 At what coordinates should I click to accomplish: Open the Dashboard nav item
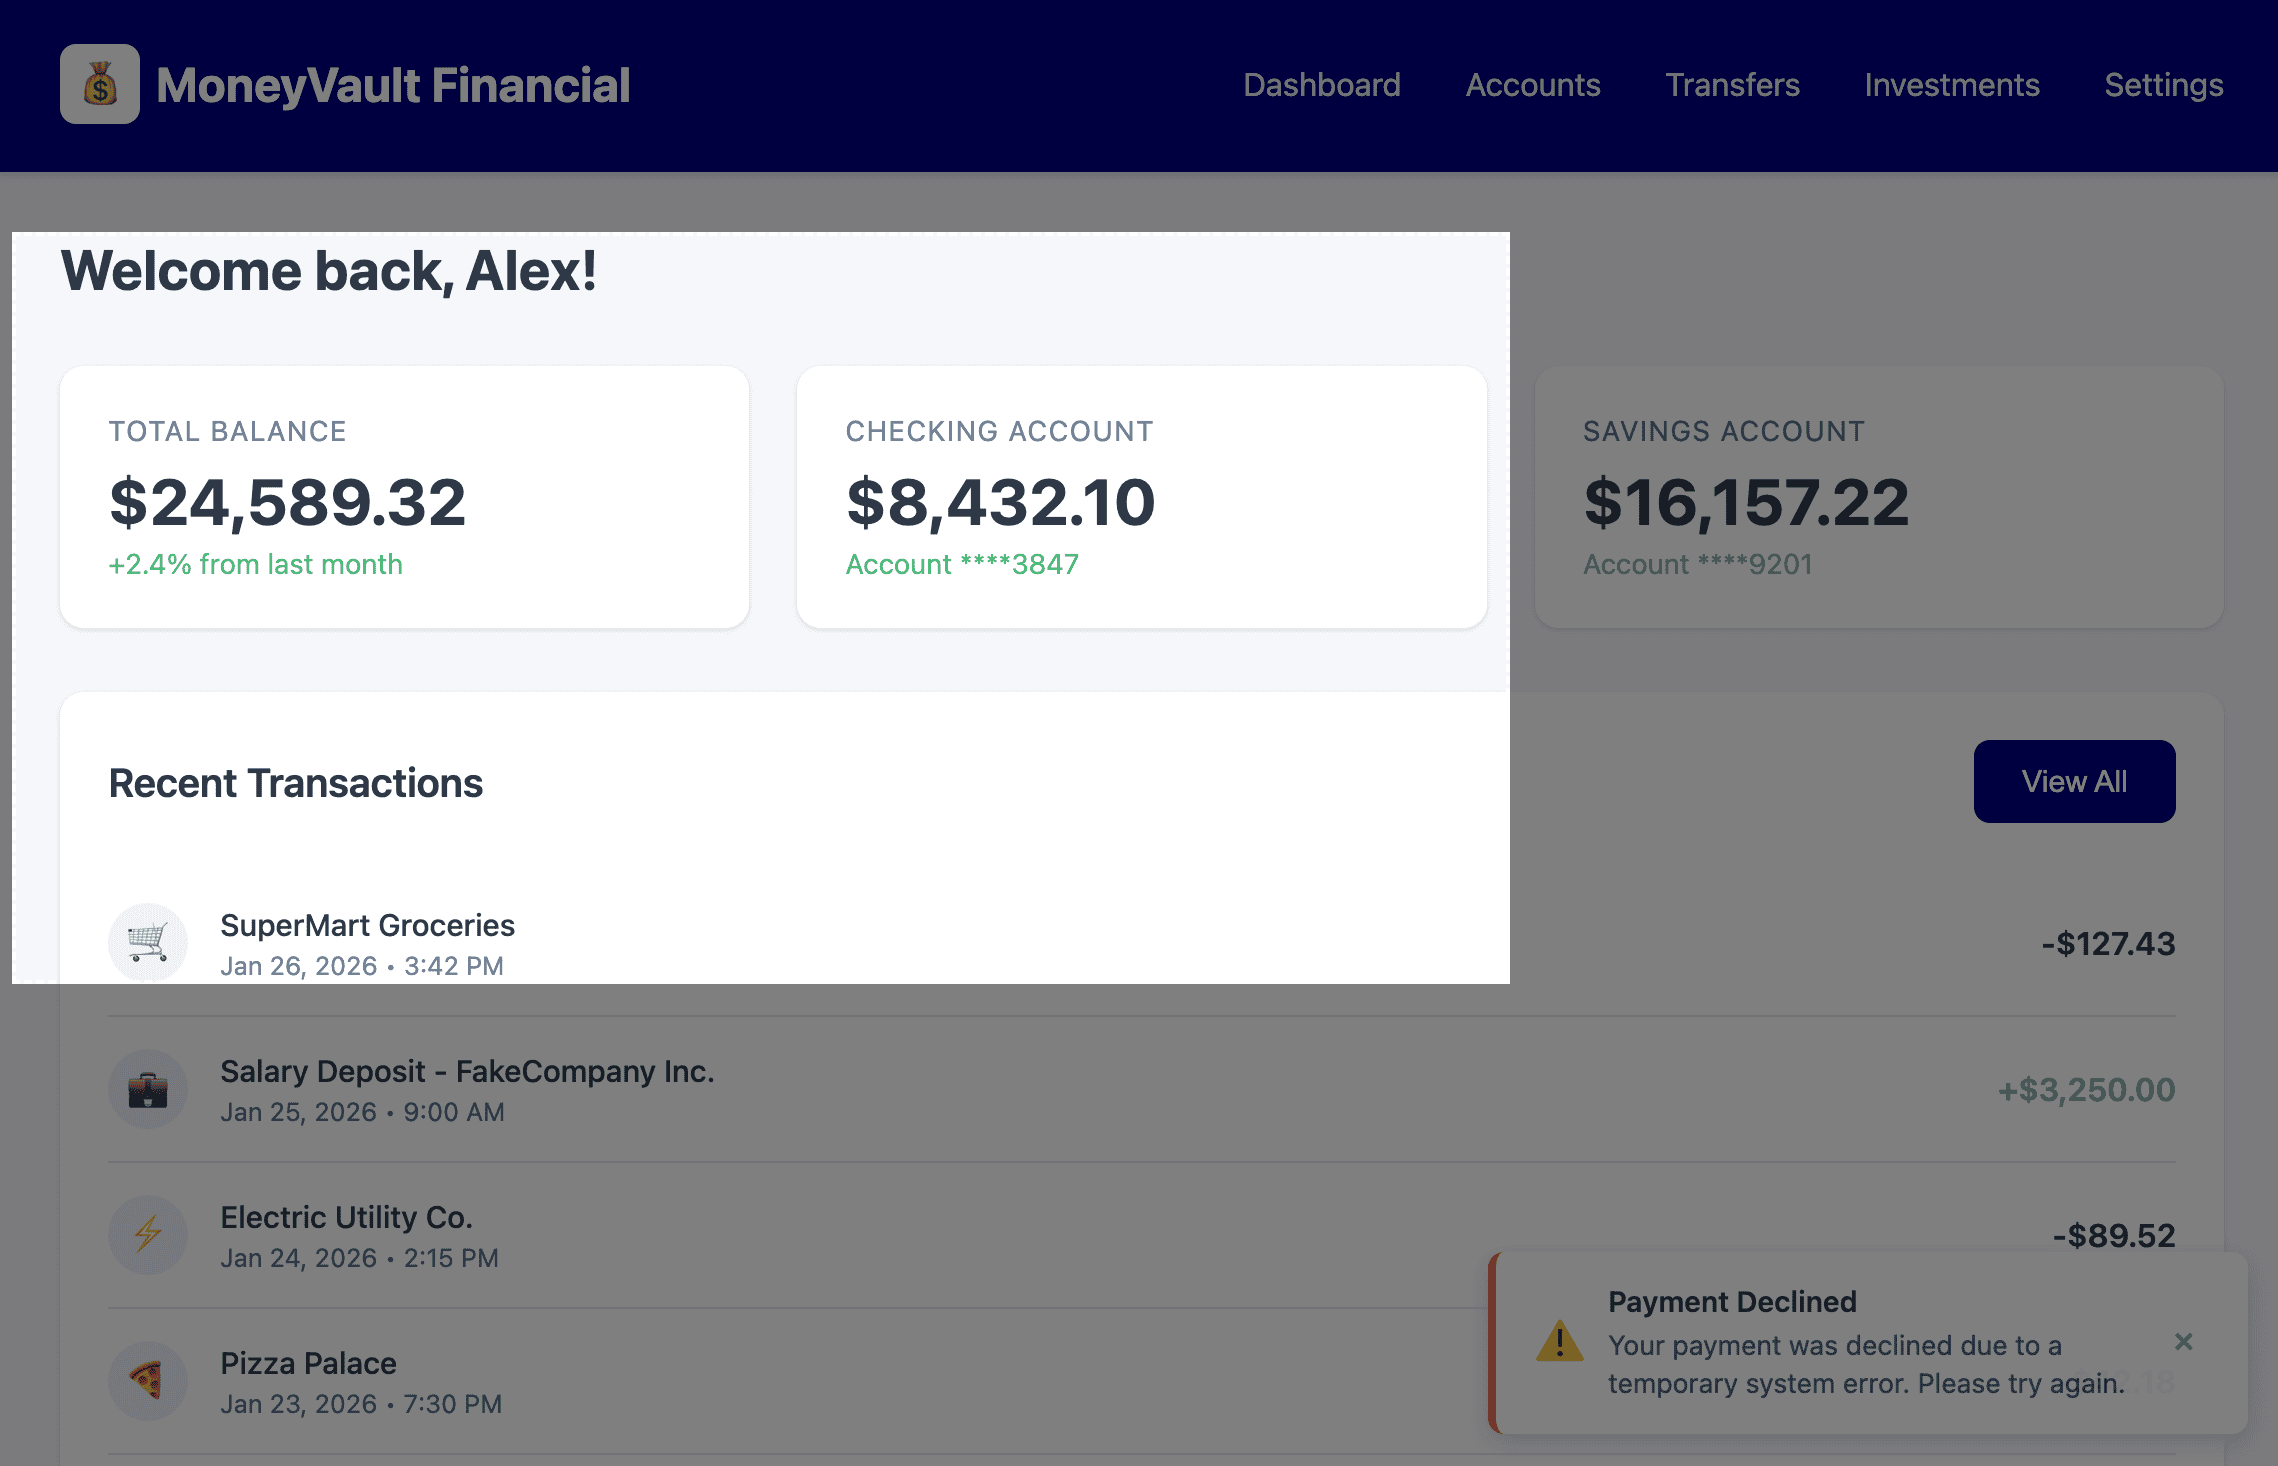1321,85
